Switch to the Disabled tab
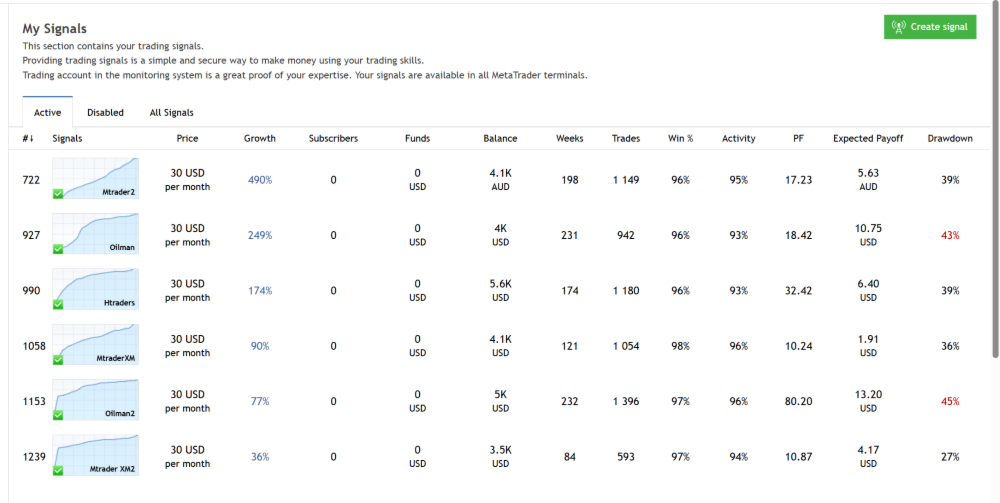1000x503 pixels. pyautogui.click(x=105, y=113)
